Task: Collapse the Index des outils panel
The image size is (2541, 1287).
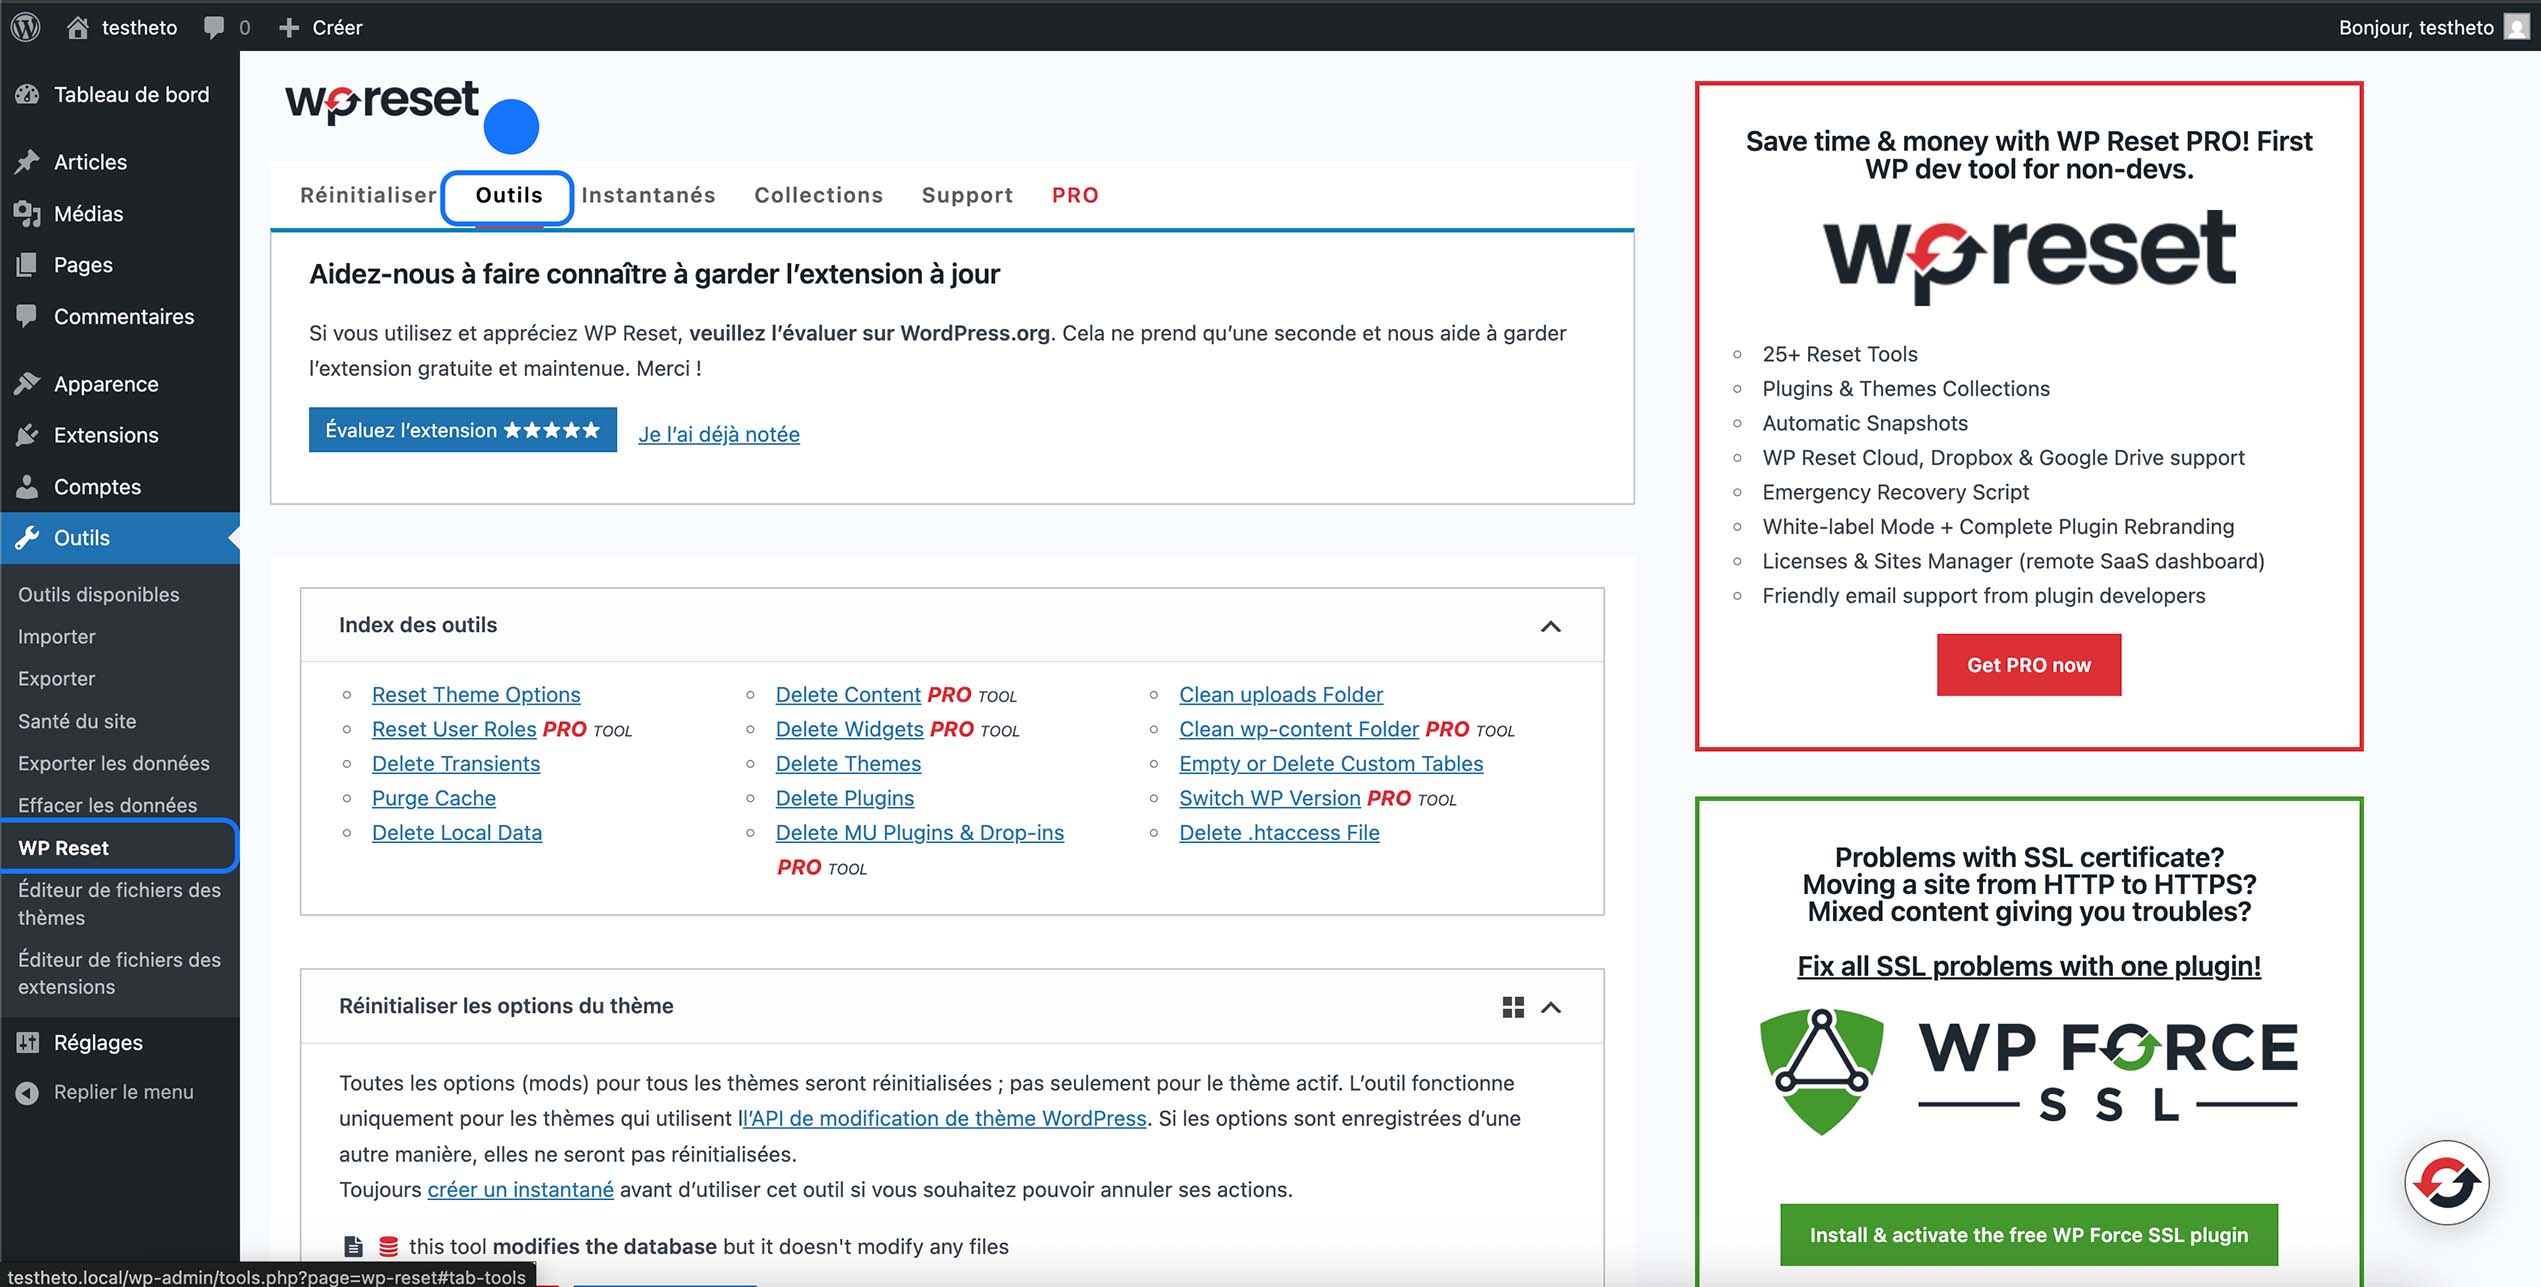Action: click(x=1551, y=625)
